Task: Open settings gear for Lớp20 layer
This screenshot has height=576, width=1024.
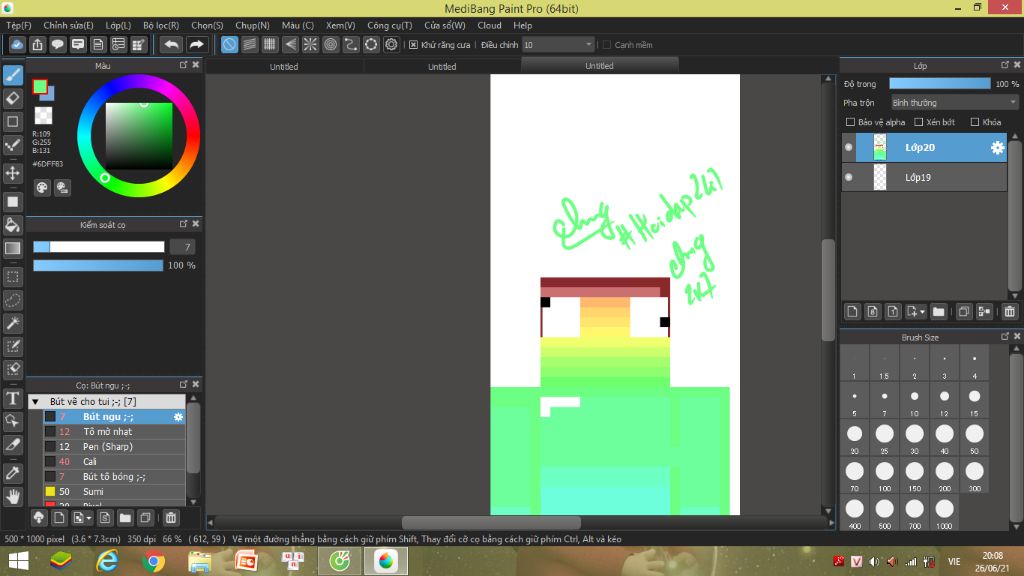Action: (x=997, y=148)
